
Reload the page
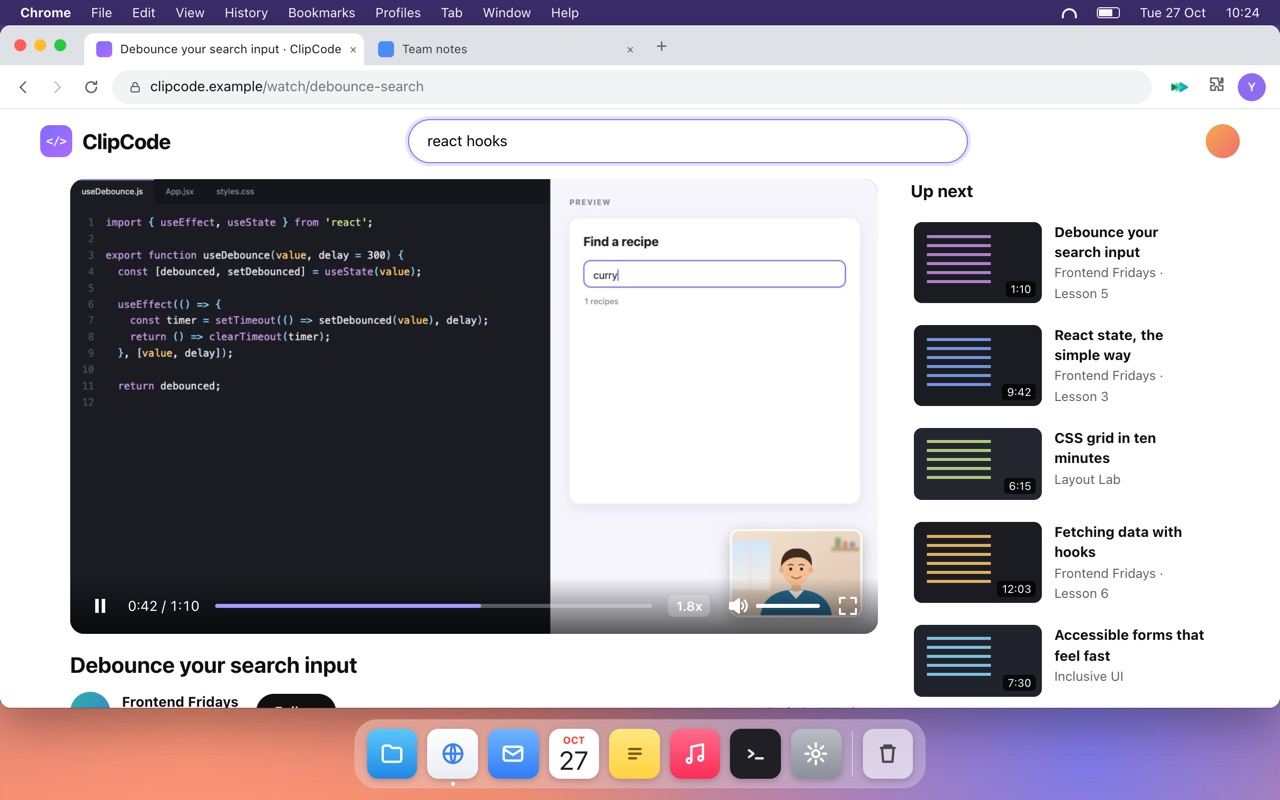pyautogui.click(x=91, y=87)
